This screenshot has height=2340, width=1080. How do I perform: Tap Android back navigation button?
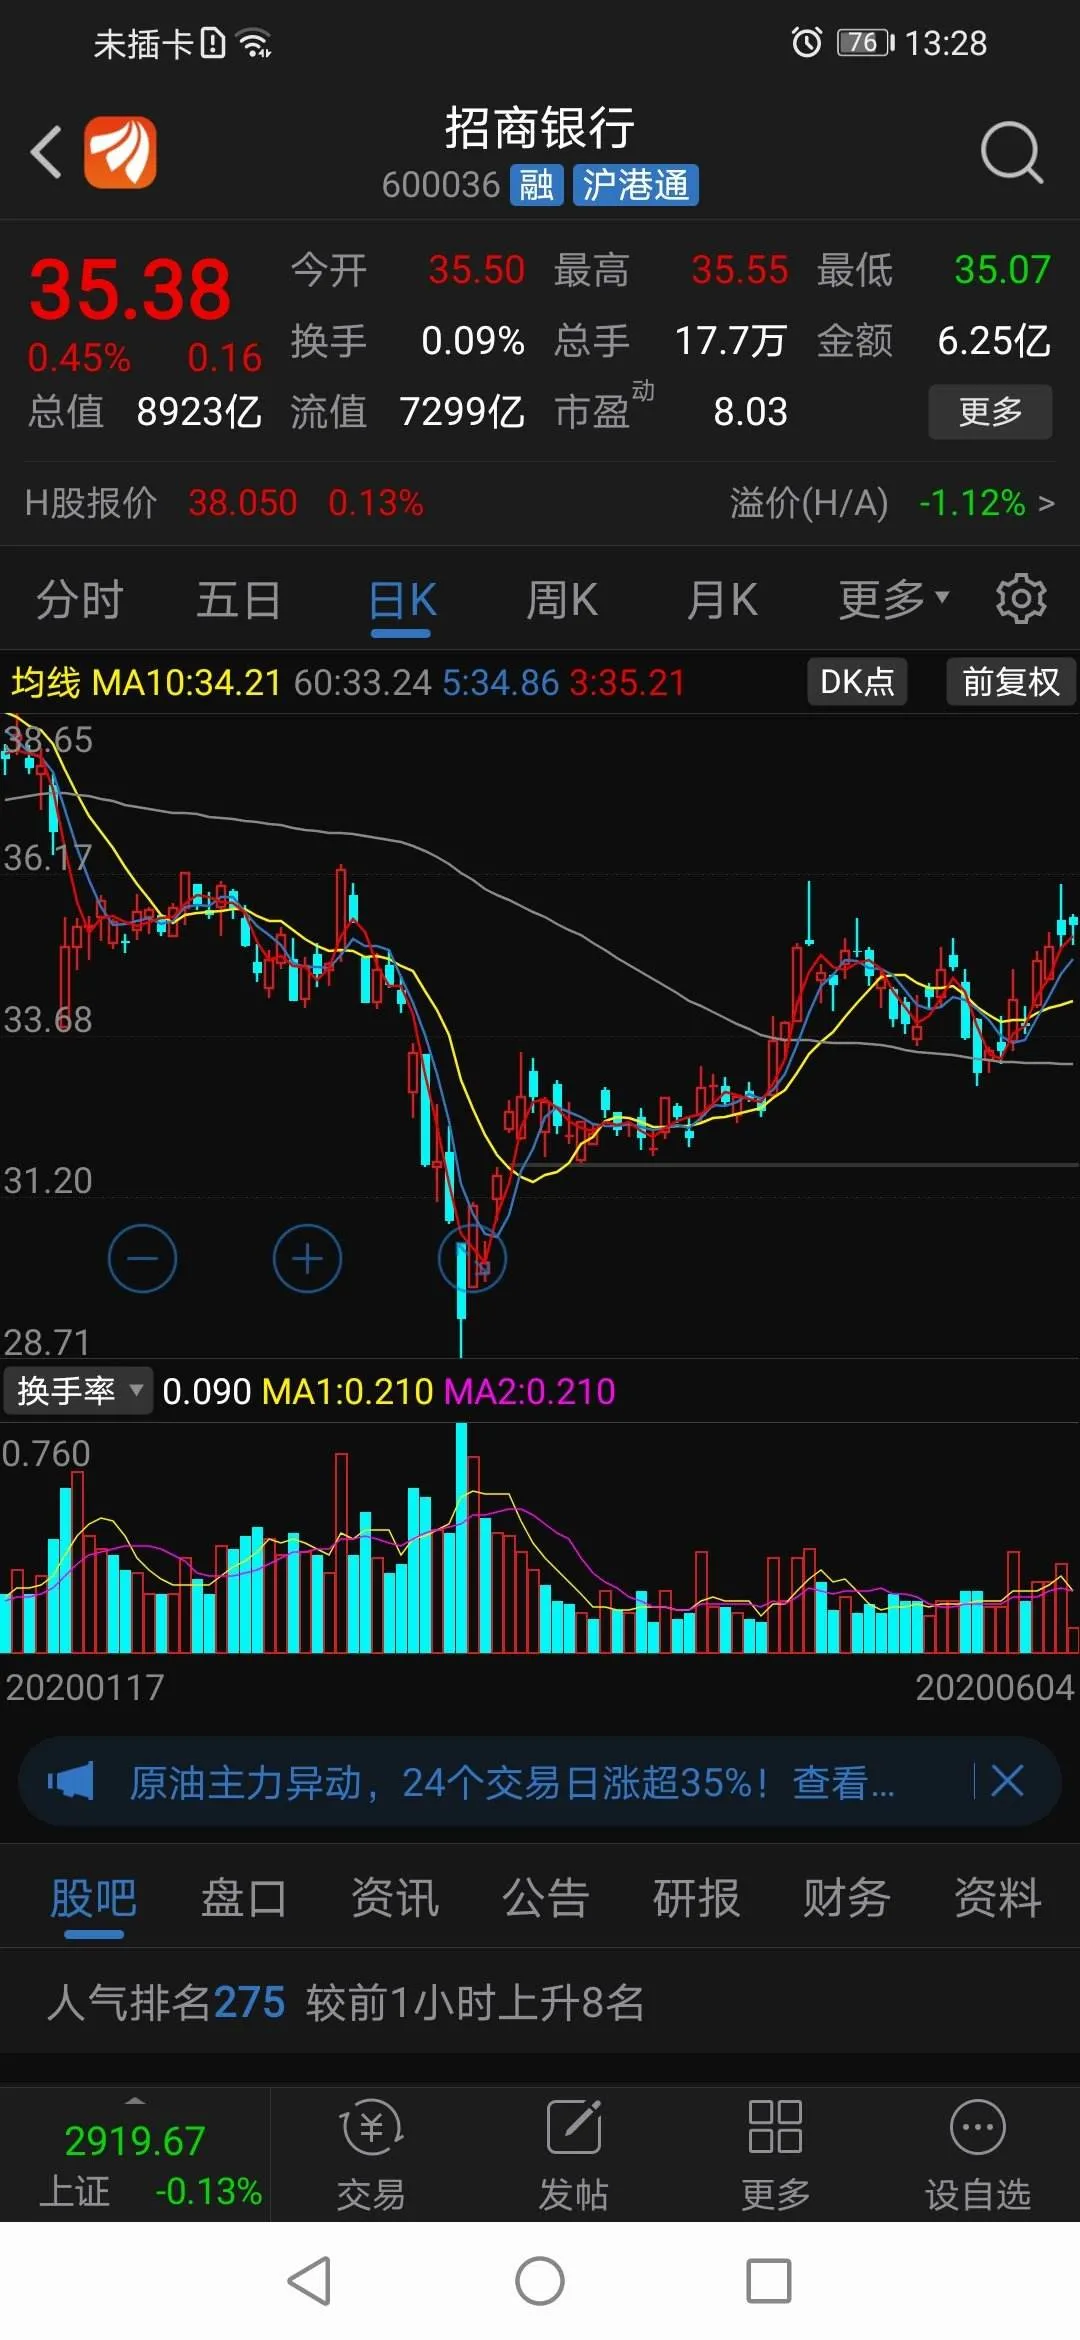(309, 2281)
